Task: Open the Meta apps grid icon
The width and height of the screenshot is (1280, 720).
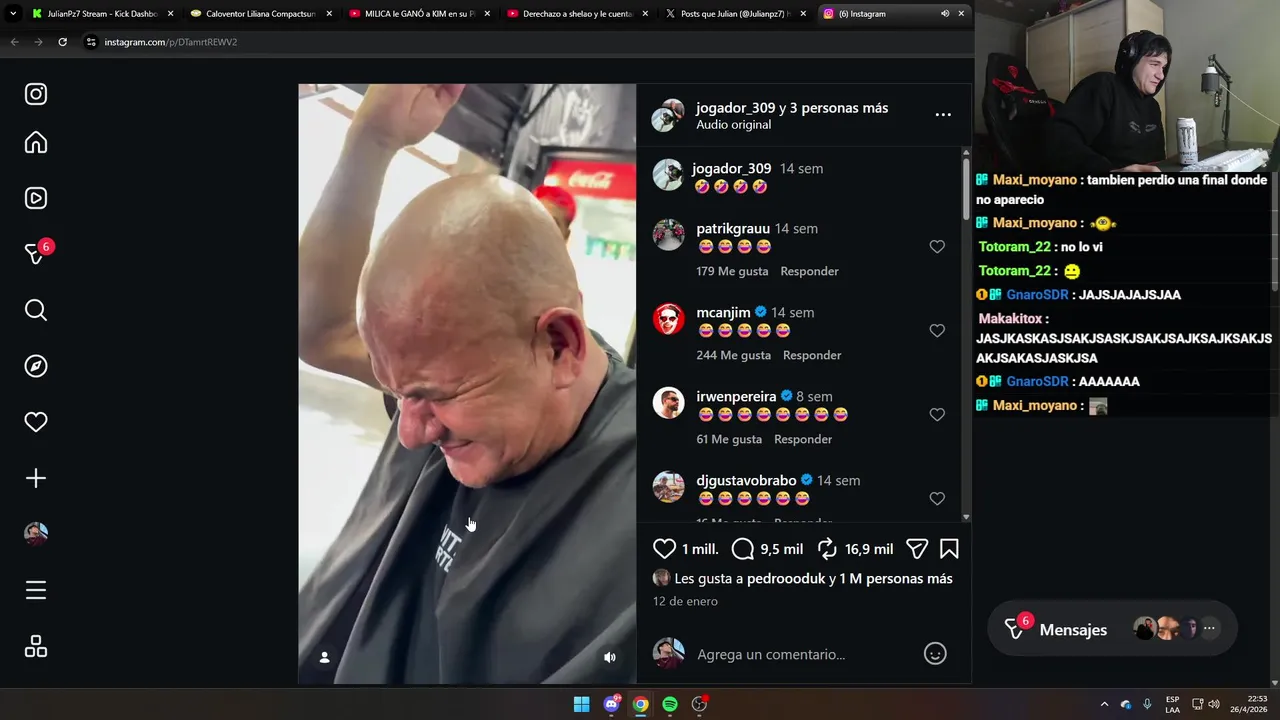Action: pos(36,647)
